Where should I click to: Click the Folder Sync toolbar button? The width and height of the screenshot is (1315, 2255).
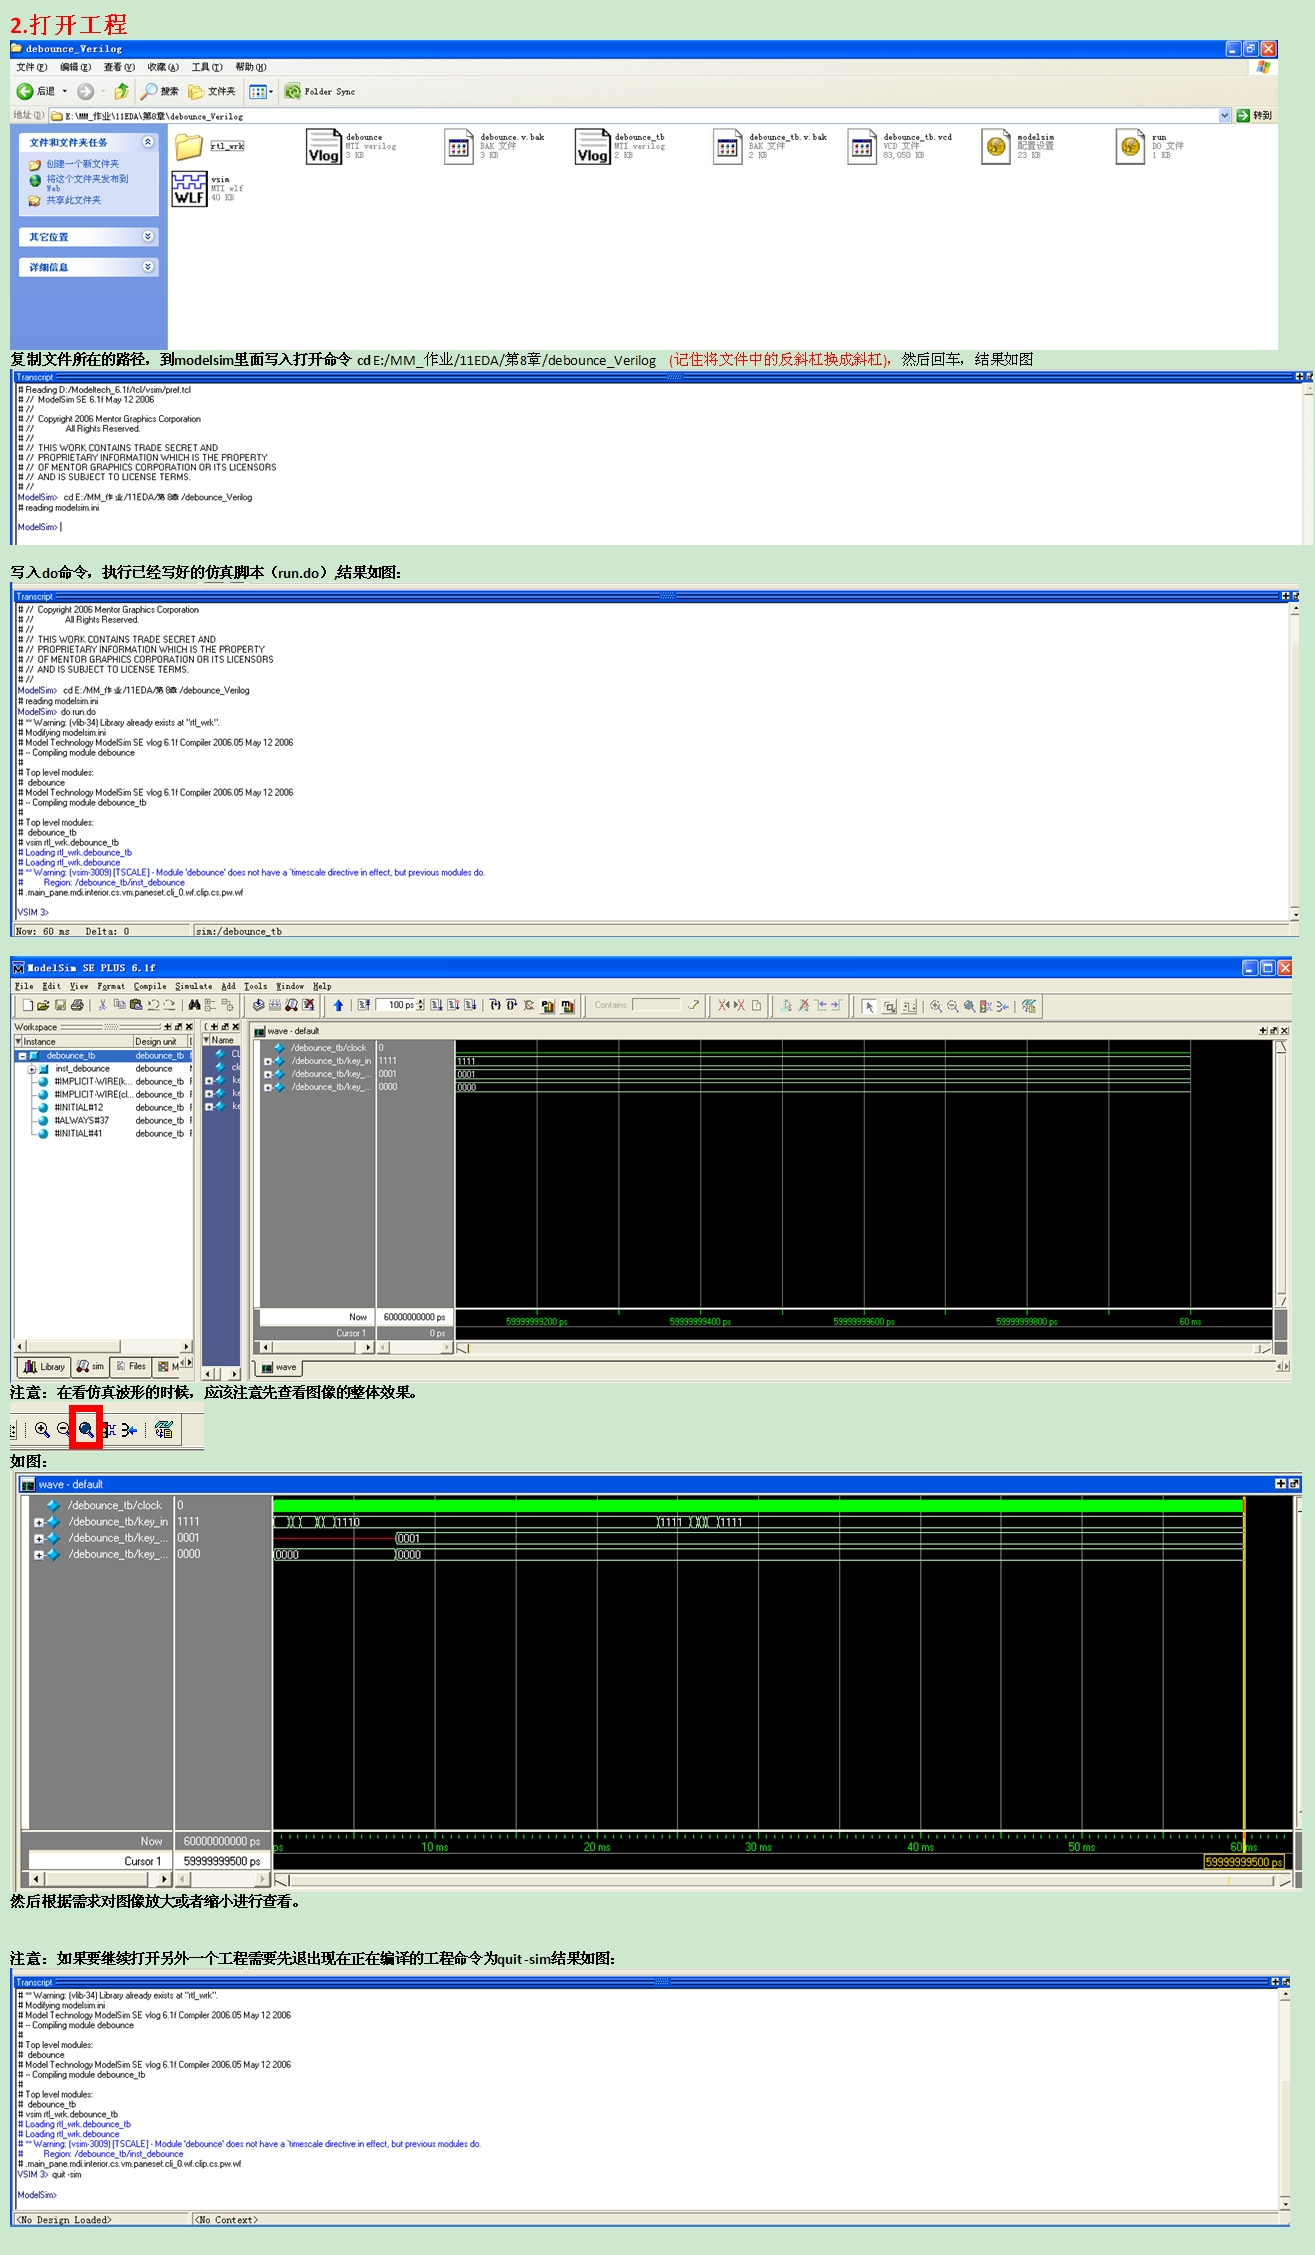click(320, 91)
